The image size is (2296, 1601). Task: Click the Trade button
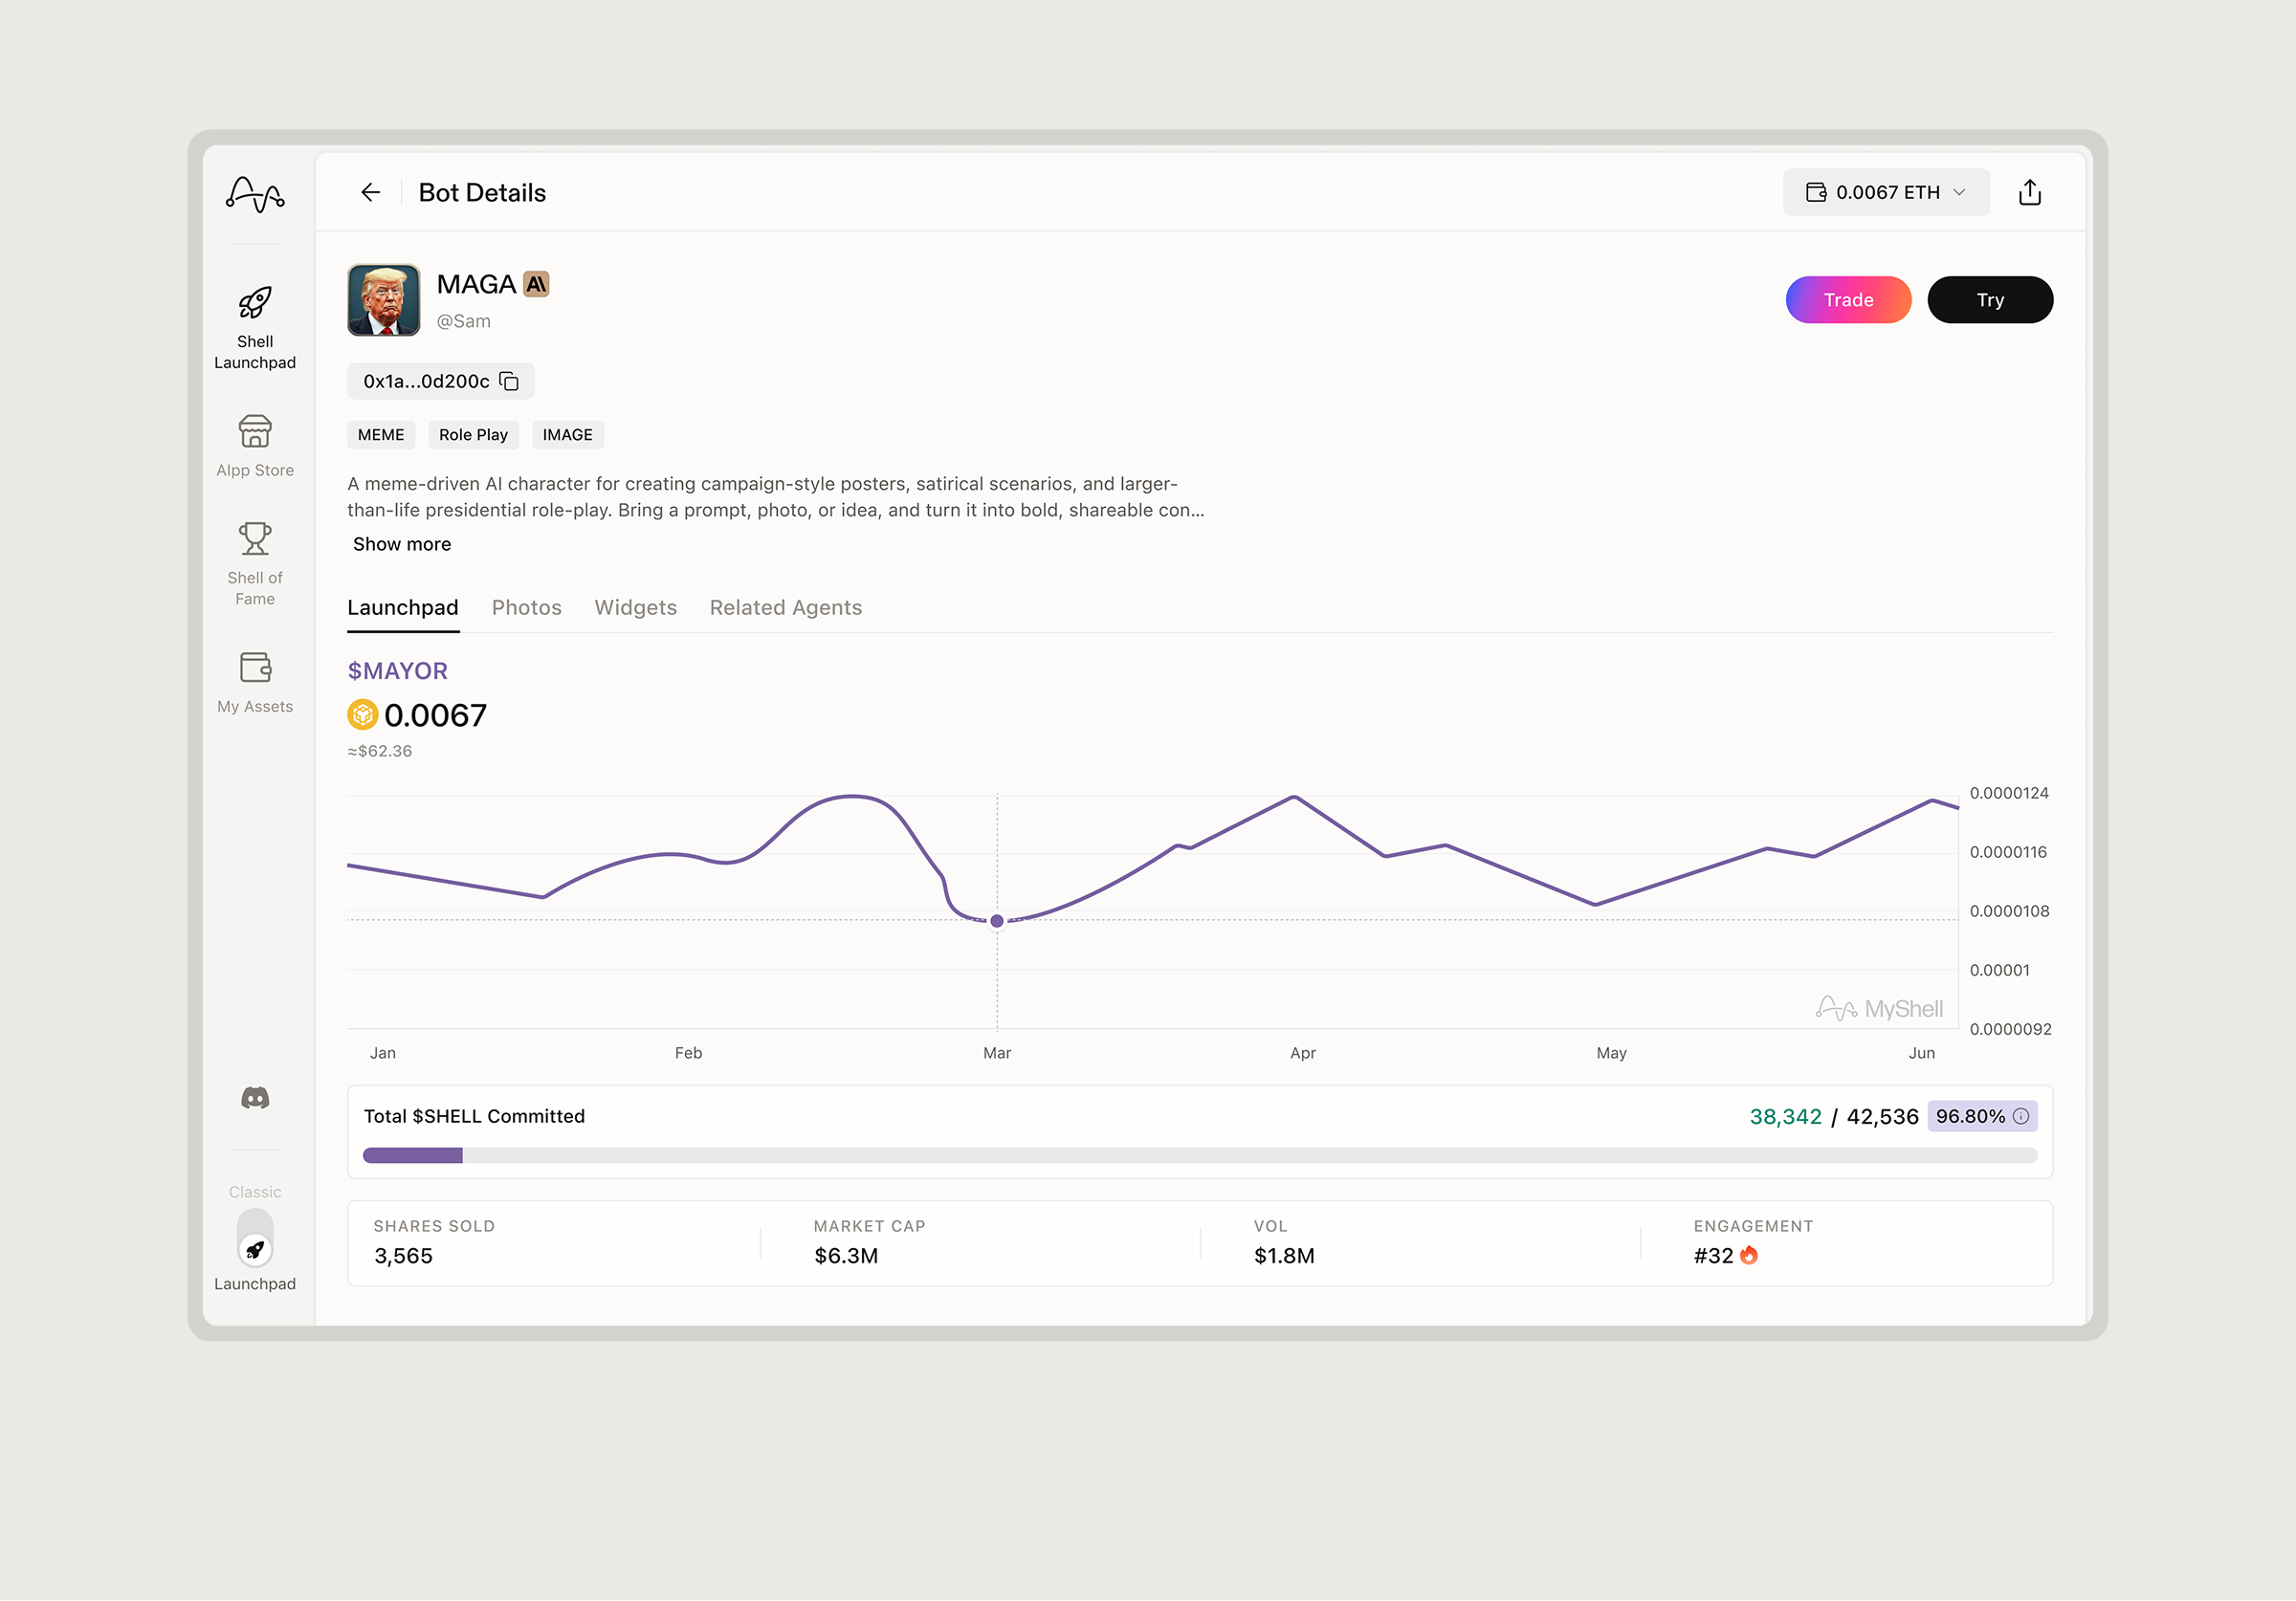[x=1848, y=300]
